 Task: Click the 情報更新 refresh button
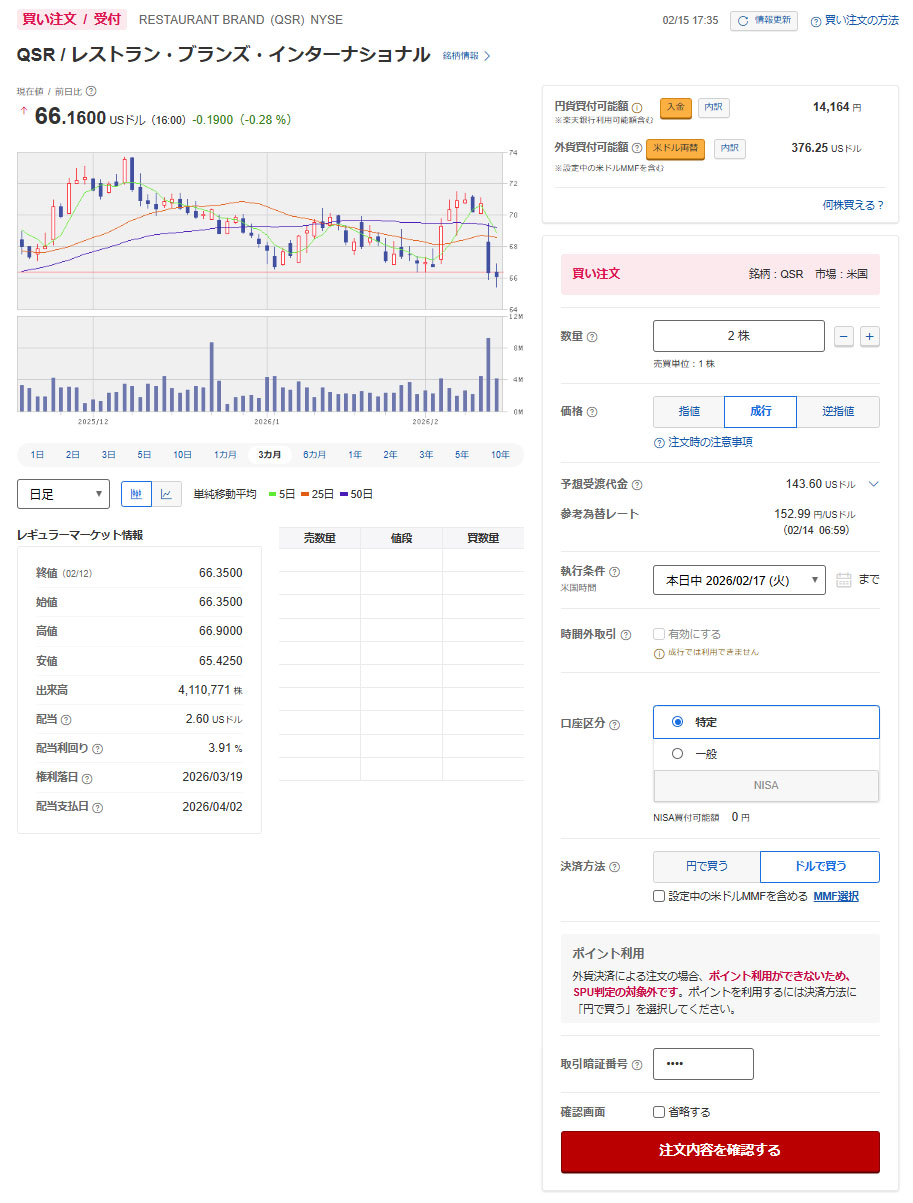coord(764,21)
